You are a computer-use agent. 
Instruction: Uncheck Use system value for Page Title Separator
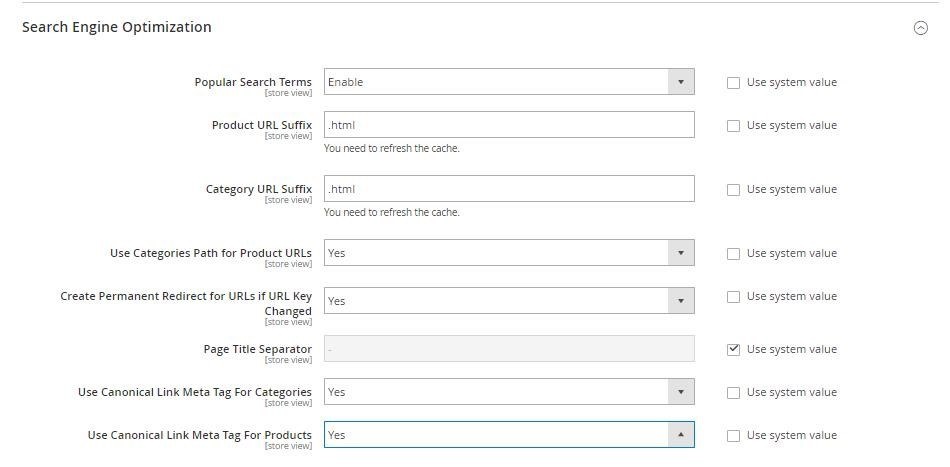[x=733, y=349]
